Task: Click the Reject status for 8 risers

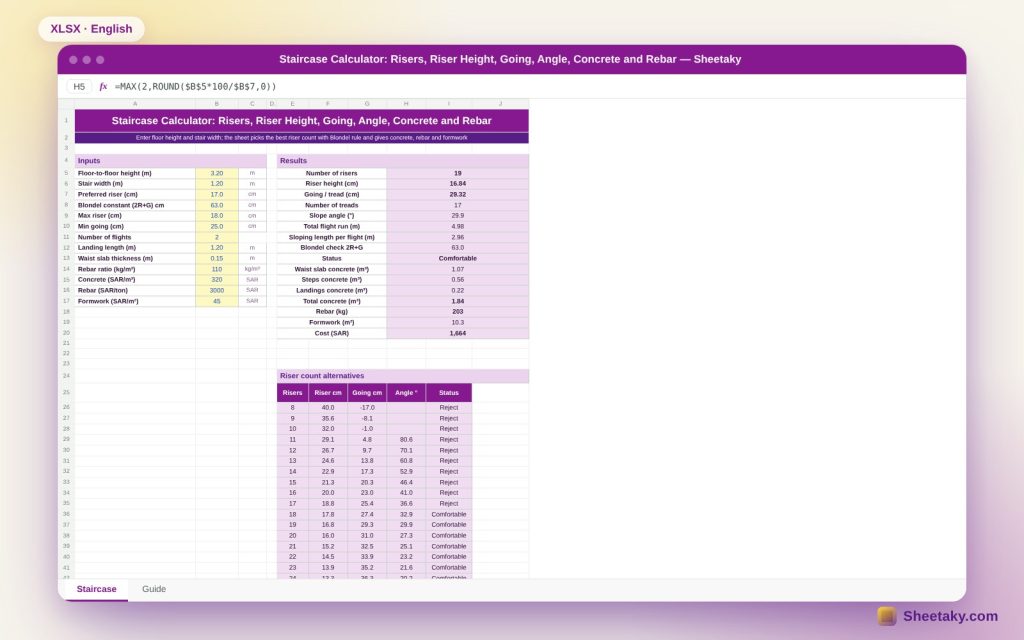Action: (x=449, y=408)
